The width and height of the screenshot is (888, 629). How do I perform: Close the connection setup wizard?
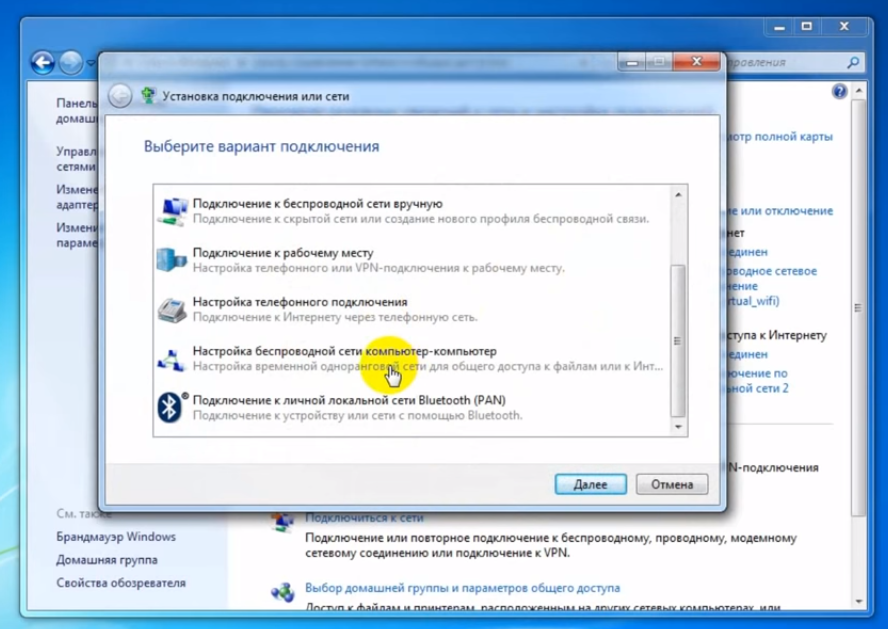coord(697,61)
